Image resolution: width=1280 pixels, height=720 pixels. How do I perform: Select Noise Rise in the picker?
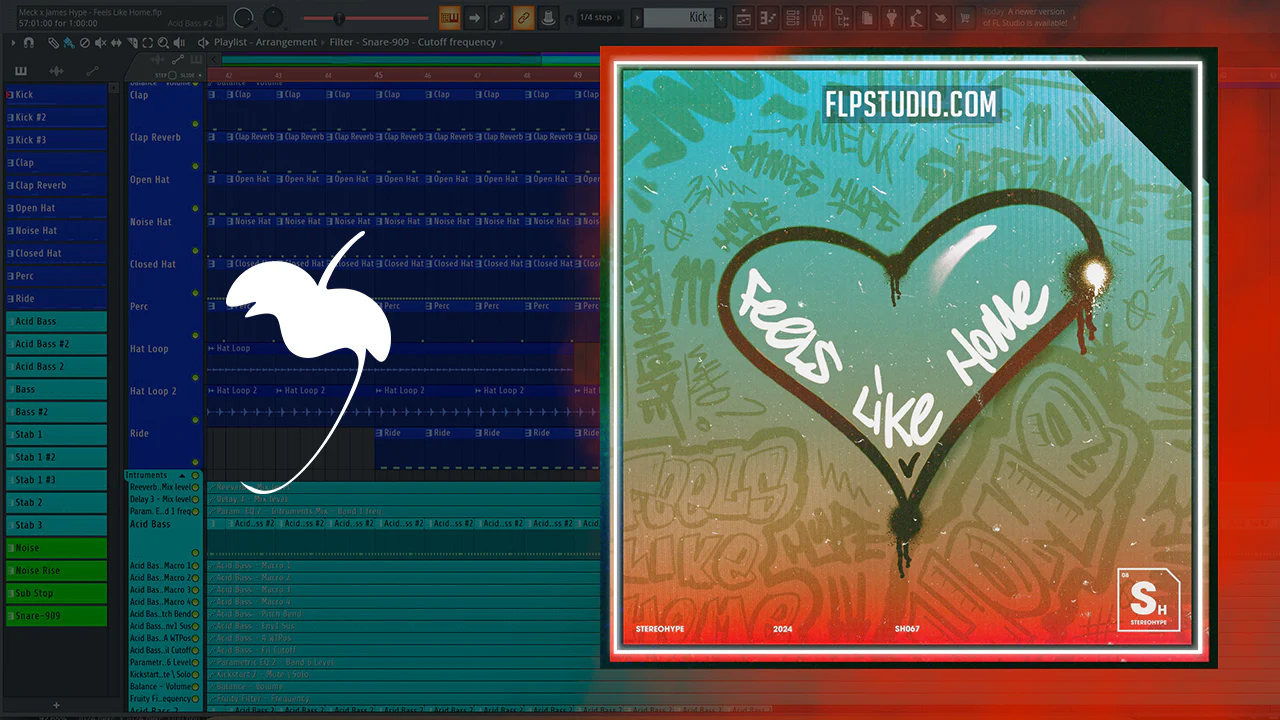(x=56, y=570)
